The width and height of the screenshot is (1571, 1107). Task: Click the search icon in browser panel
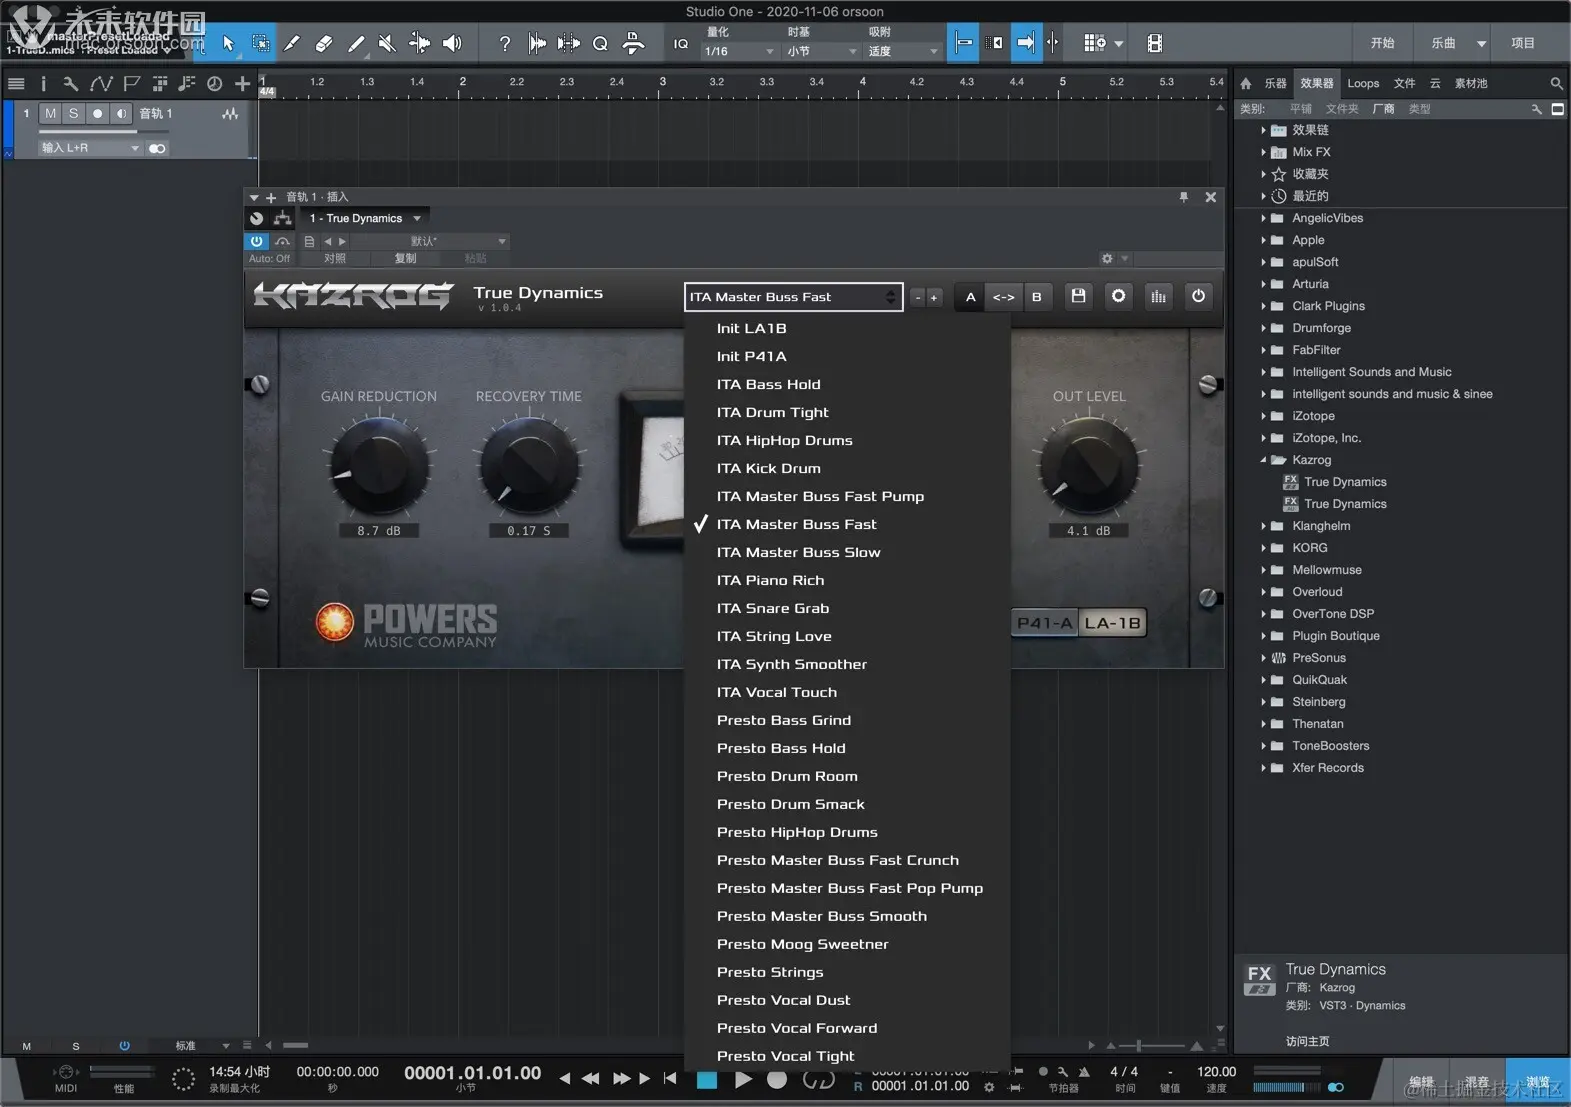click(1556, 84)
